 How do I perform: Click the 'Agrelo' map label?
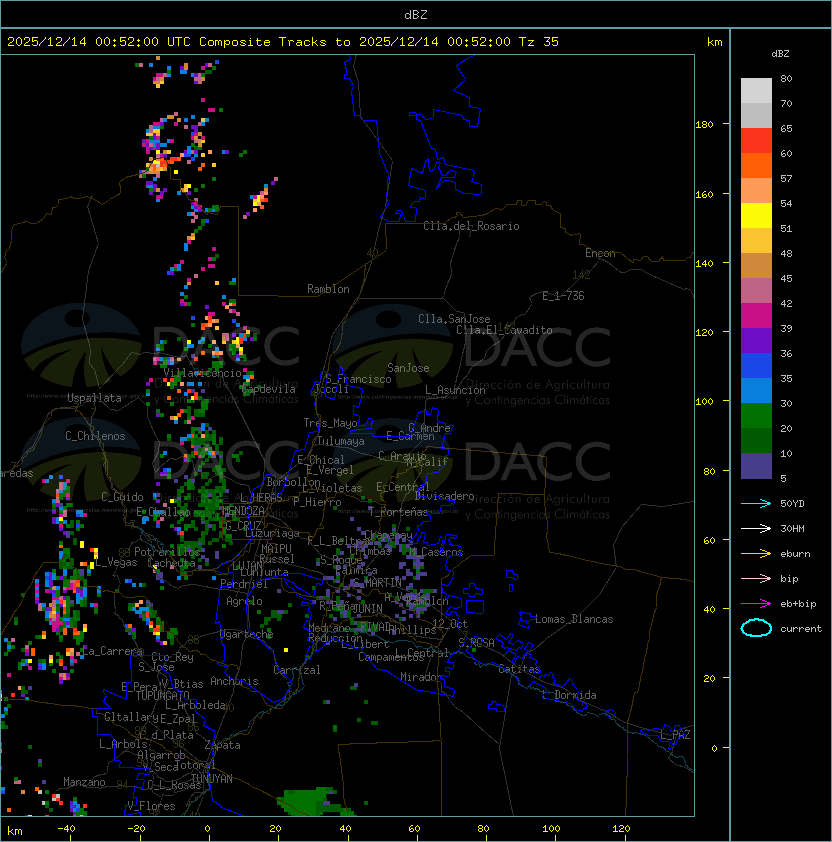pos(244,601)
